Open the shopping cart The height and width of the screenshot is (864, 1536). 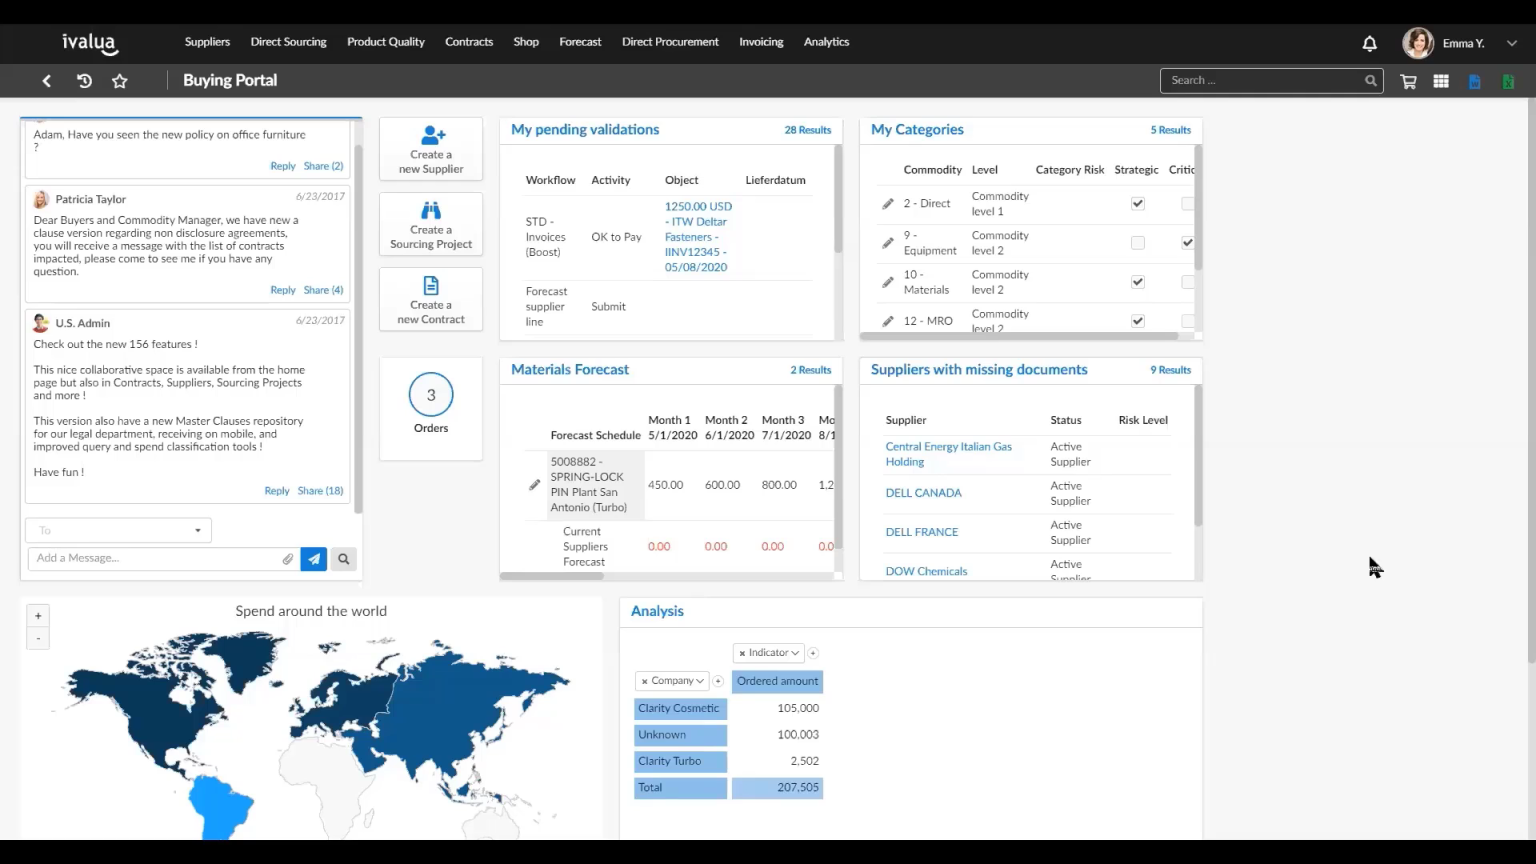click(1407, 80)
